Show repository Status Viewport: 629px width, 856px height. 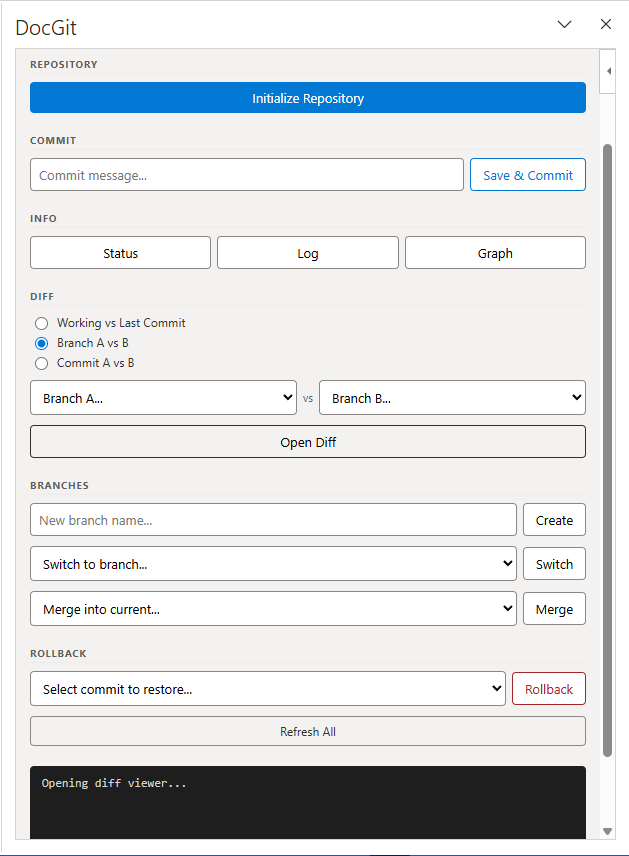coord(120,253)
